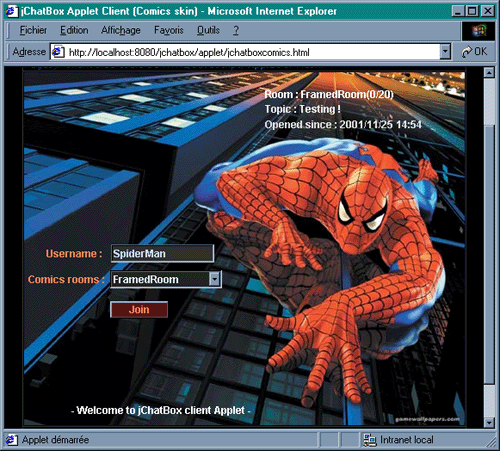Viewport: 500px width, 451px height.
Task: Open the Affichage menu
Action: (121, 30)
